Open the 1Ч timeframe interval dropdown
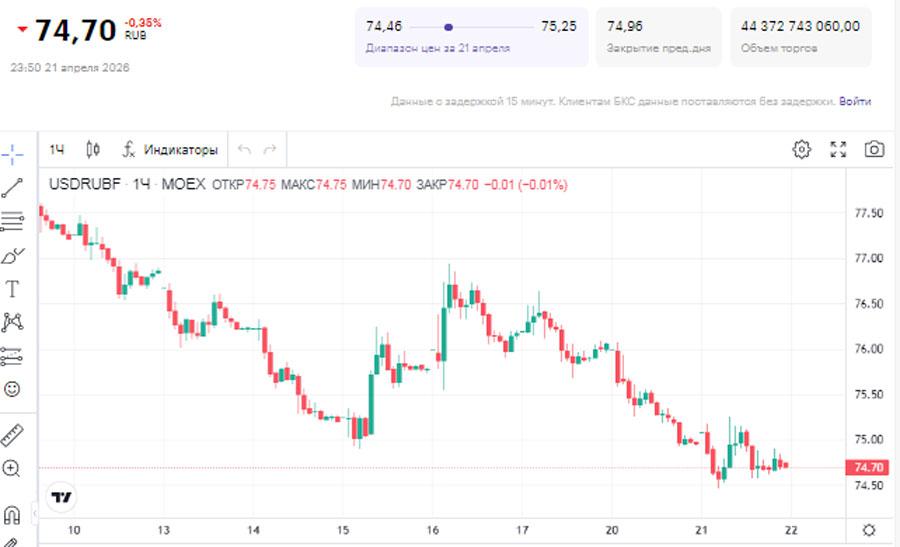900x547 pixels. coord(58,150)
